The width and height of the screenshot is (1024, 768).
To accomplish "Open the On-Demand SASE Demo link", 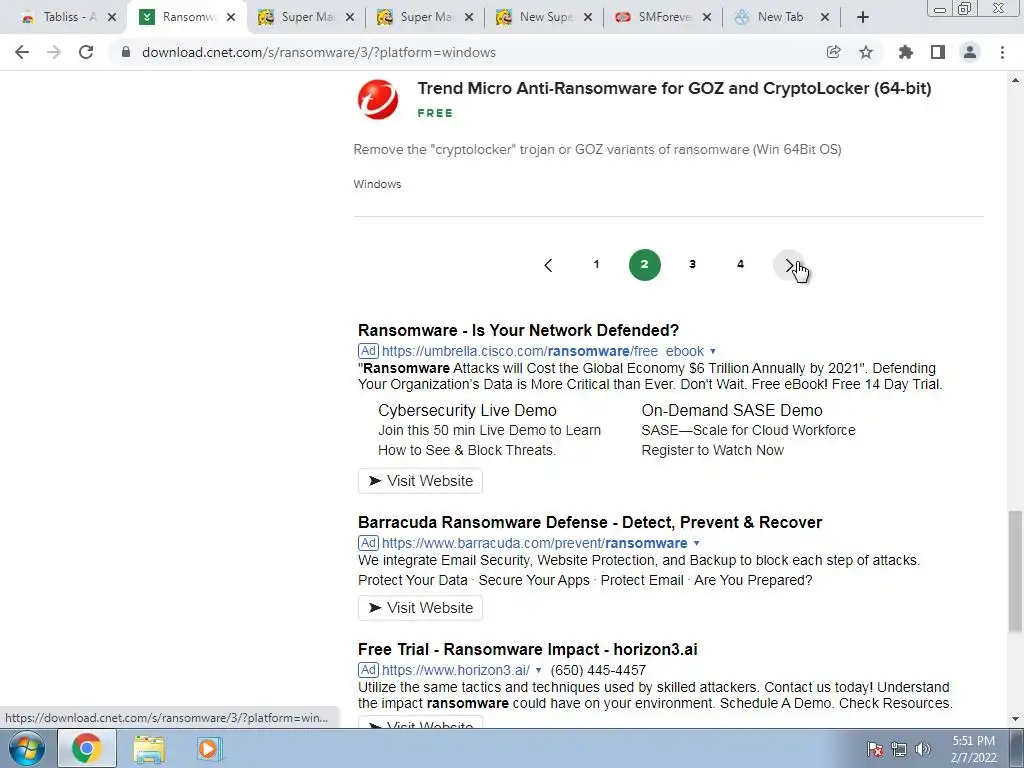I will pos(731,411).
